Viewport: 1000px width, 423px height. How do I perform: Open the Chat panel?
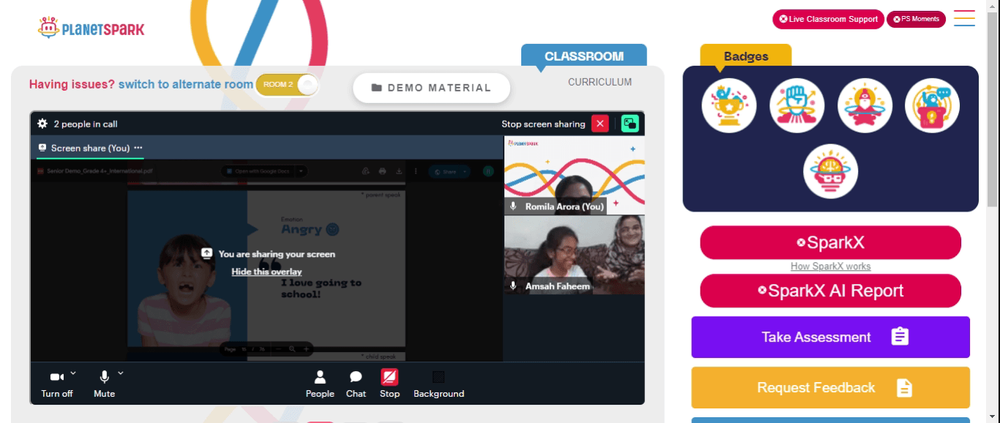[x=356, y=384]
